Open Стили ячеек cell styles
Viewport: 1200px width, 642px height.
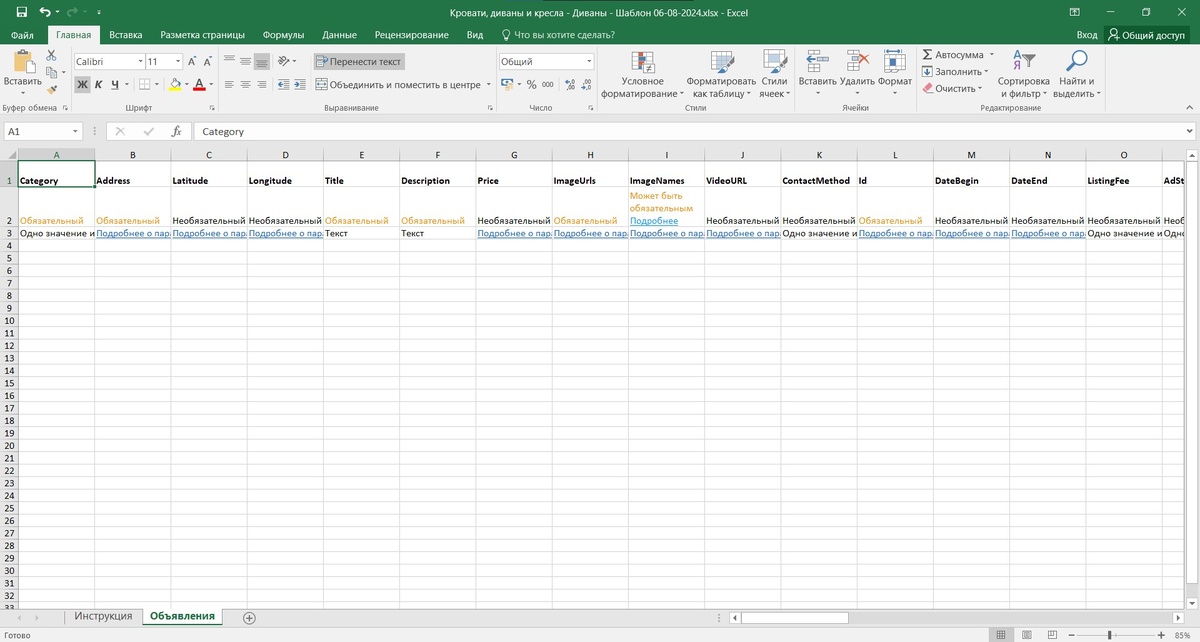774,74
